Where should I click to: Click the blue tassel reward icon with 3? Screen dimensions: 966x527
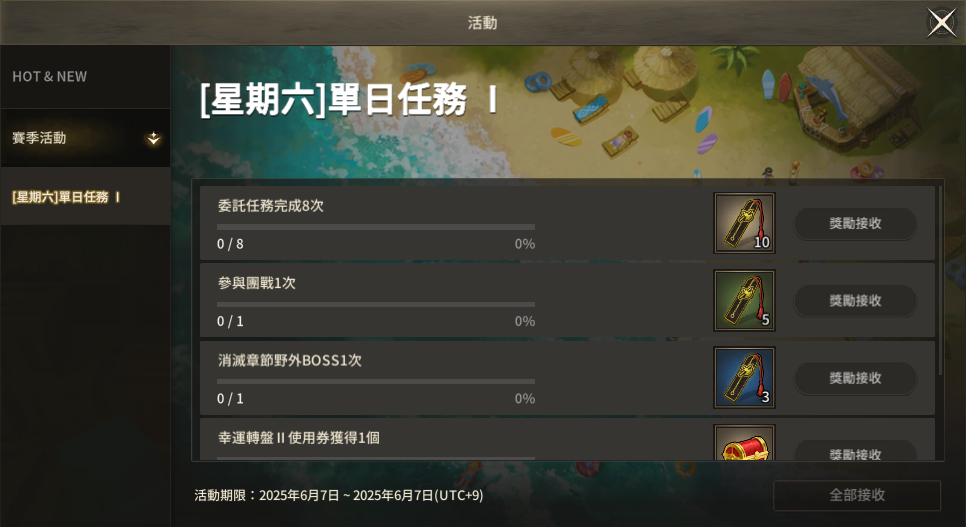click(744, 378)
